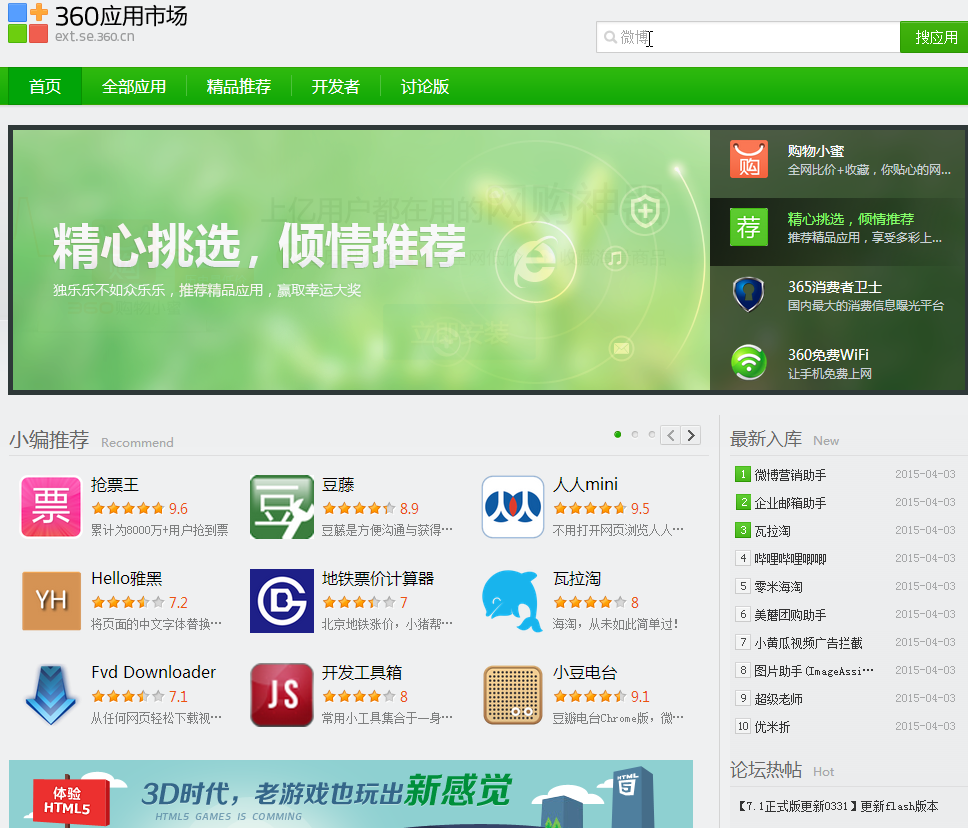Open 美团团购助手 in newest list
968x828 pixels.
click(x=790, y=615)
